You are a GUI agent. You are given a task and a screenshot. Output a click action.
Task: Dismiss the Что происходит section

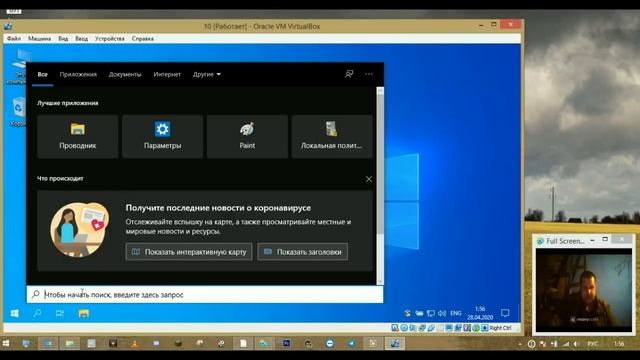point(369,179)
